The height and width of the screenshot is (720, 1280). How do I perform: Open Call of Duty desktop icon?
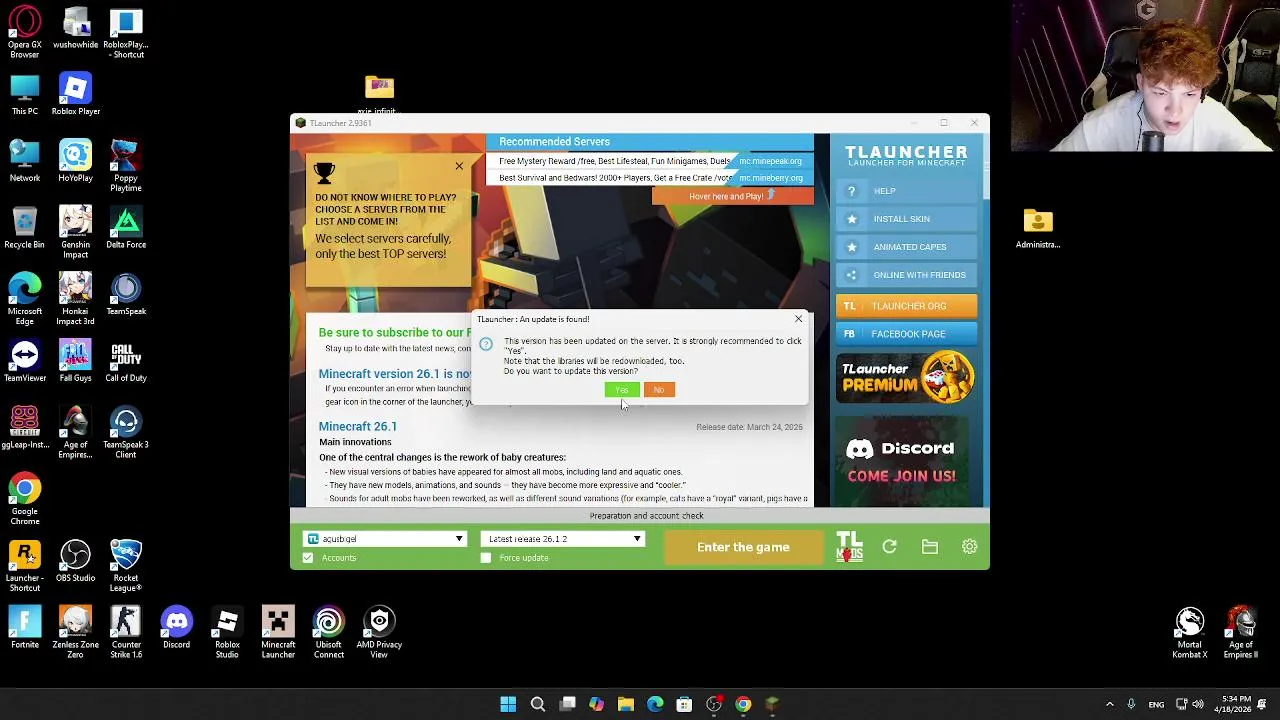[x=126, y=362]
